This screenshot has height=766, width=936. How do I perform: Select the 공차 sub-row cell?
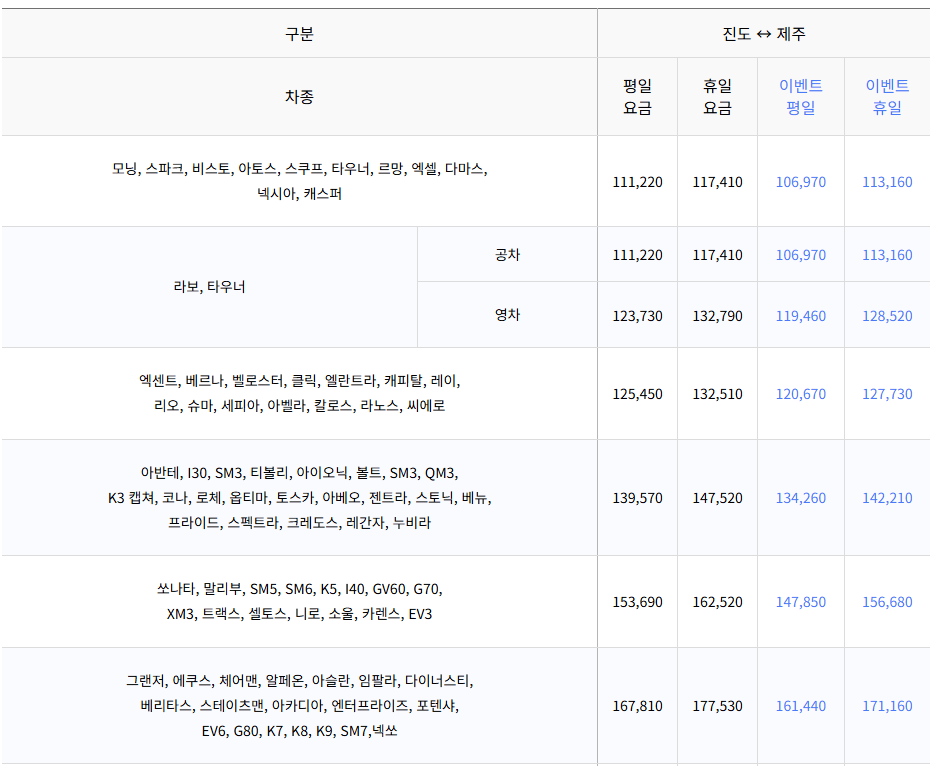[506, 255]
